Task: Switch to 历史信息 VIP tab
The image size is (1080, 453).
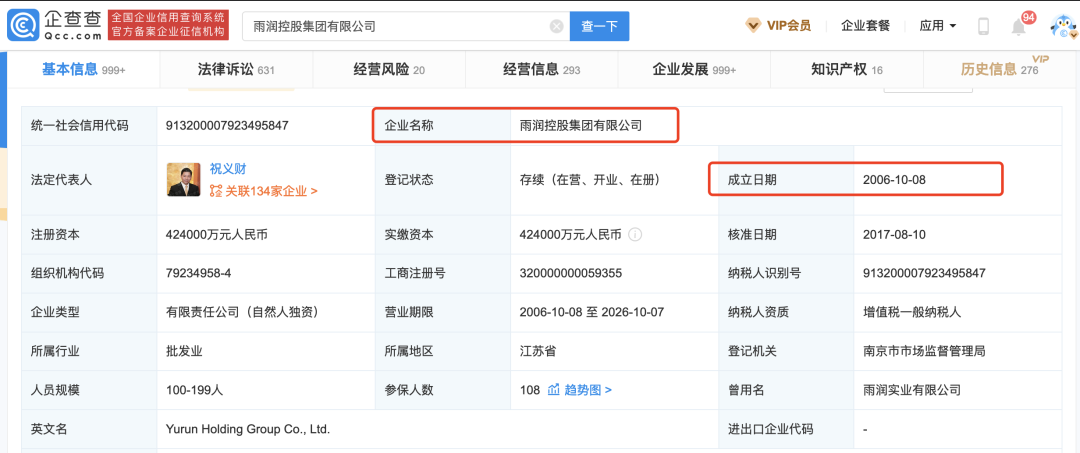Action: pos(1000,69)
